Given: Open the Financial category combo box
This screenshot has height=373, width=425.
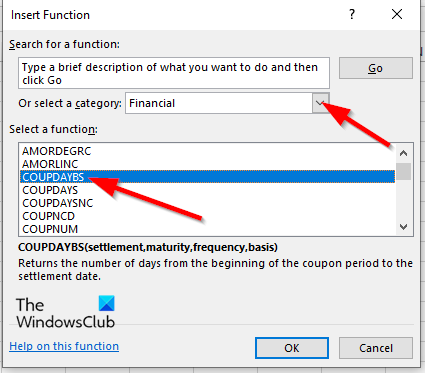Looking at the screenshot, I should (227, 103).
